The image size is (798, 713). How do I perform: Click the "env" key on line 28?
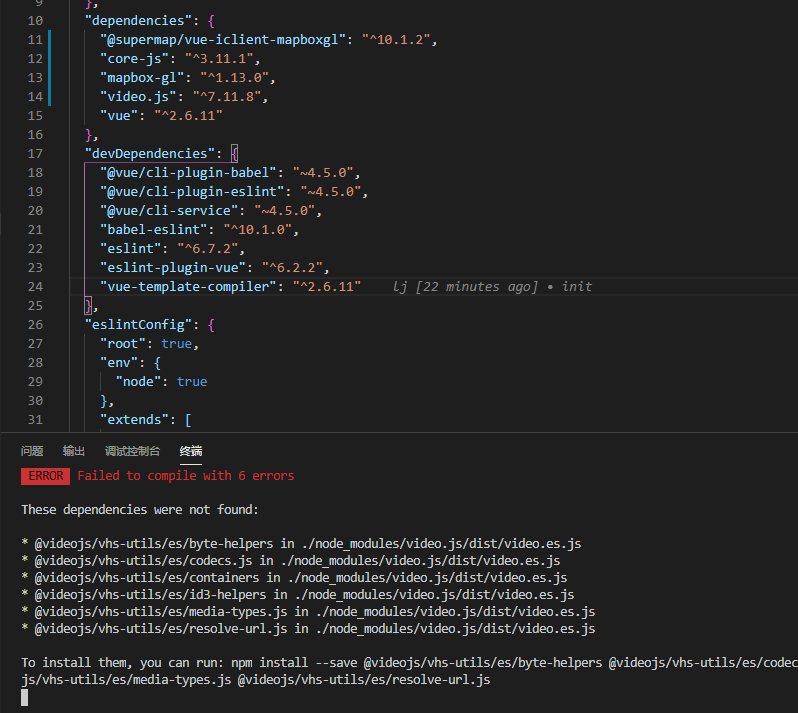(x=119, y=363)
